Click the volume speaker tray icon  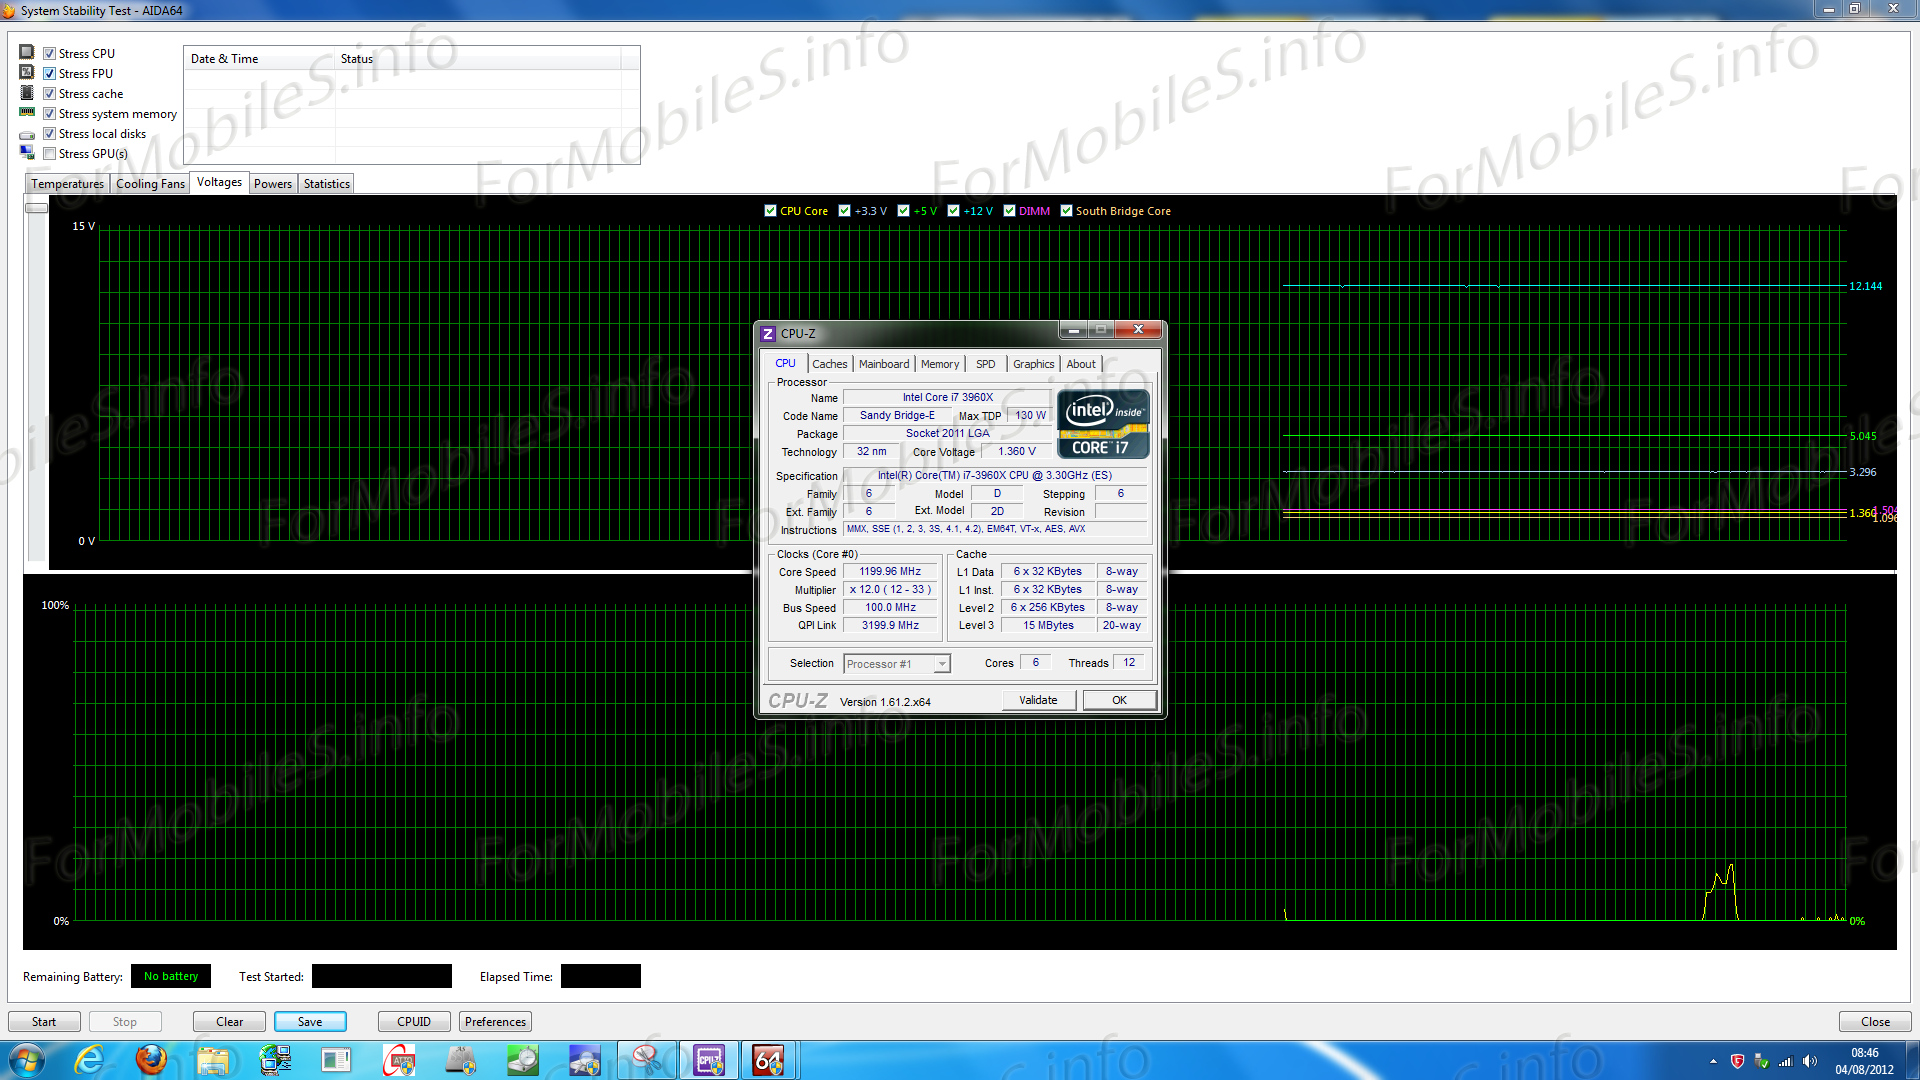tap(1810, 1061)
